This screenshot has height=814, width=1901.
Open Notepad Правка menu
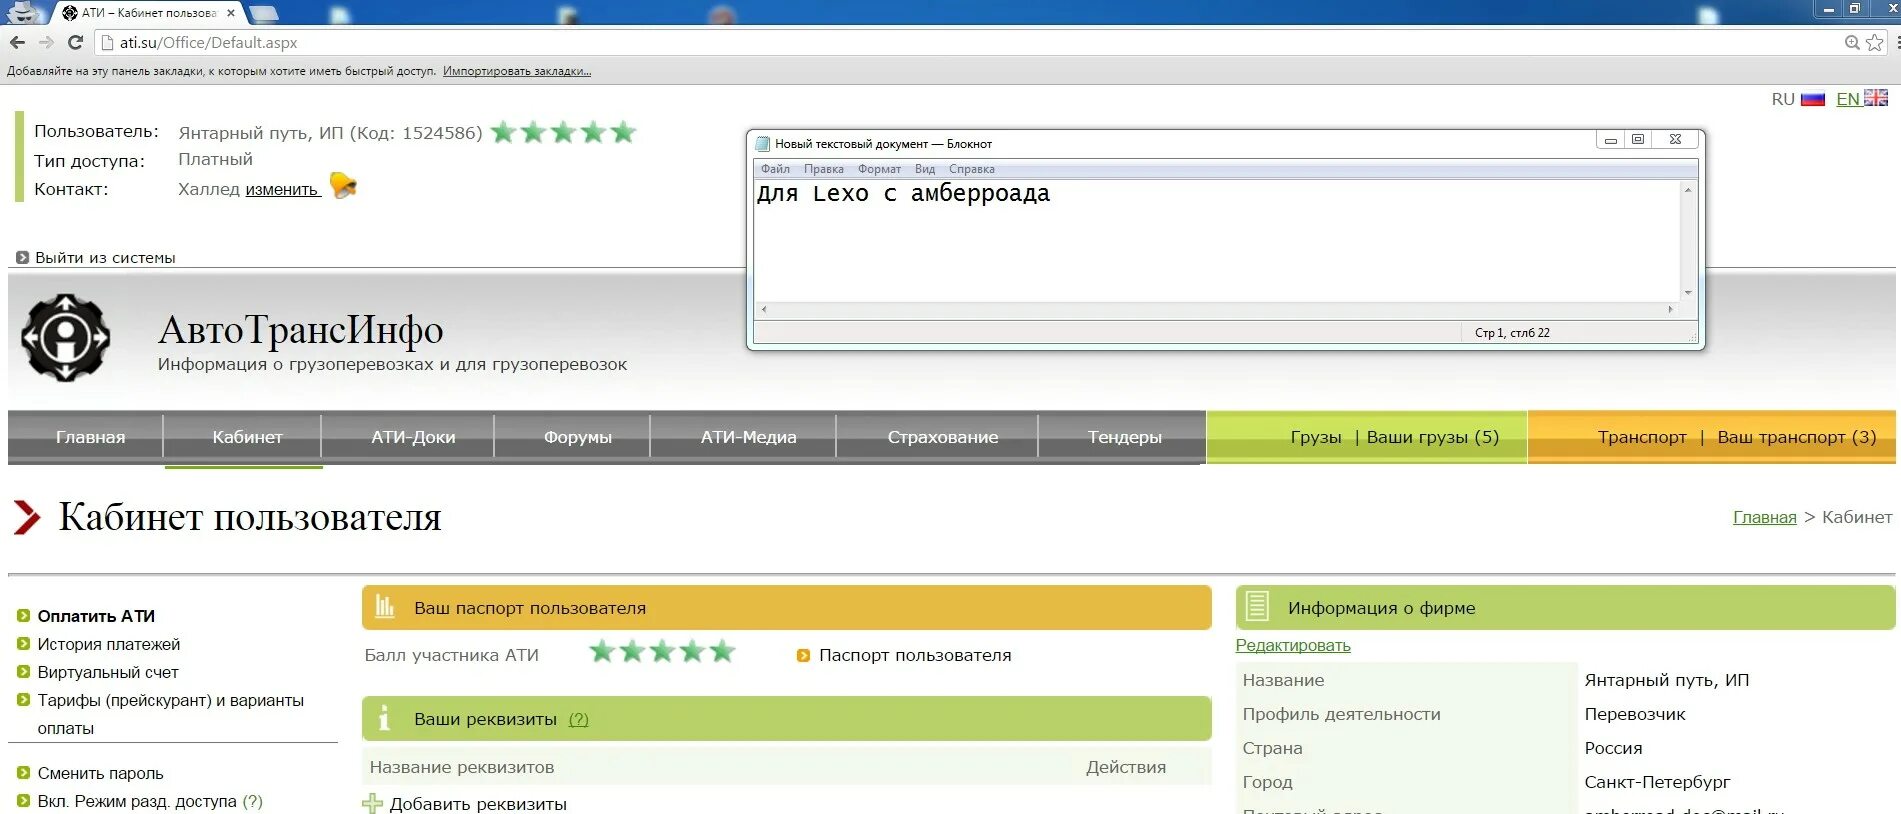824,169
